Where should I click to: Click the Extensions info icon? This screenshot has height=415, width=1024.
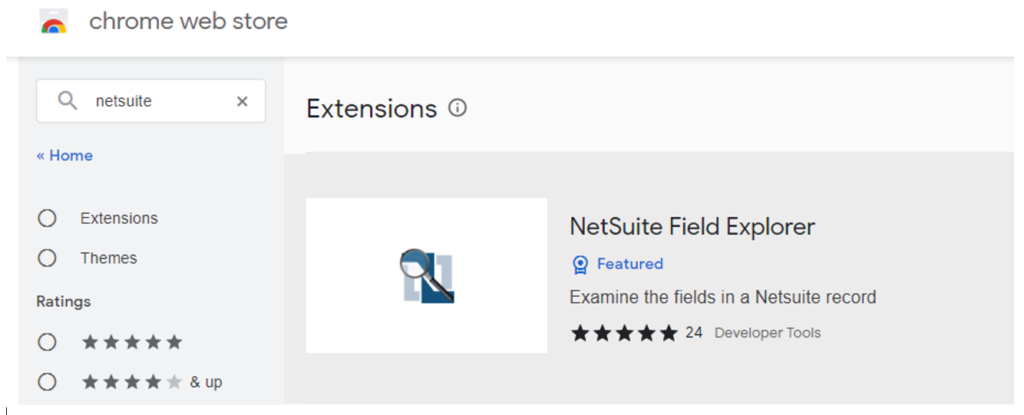pyautogui.click(x=458, y=108)
